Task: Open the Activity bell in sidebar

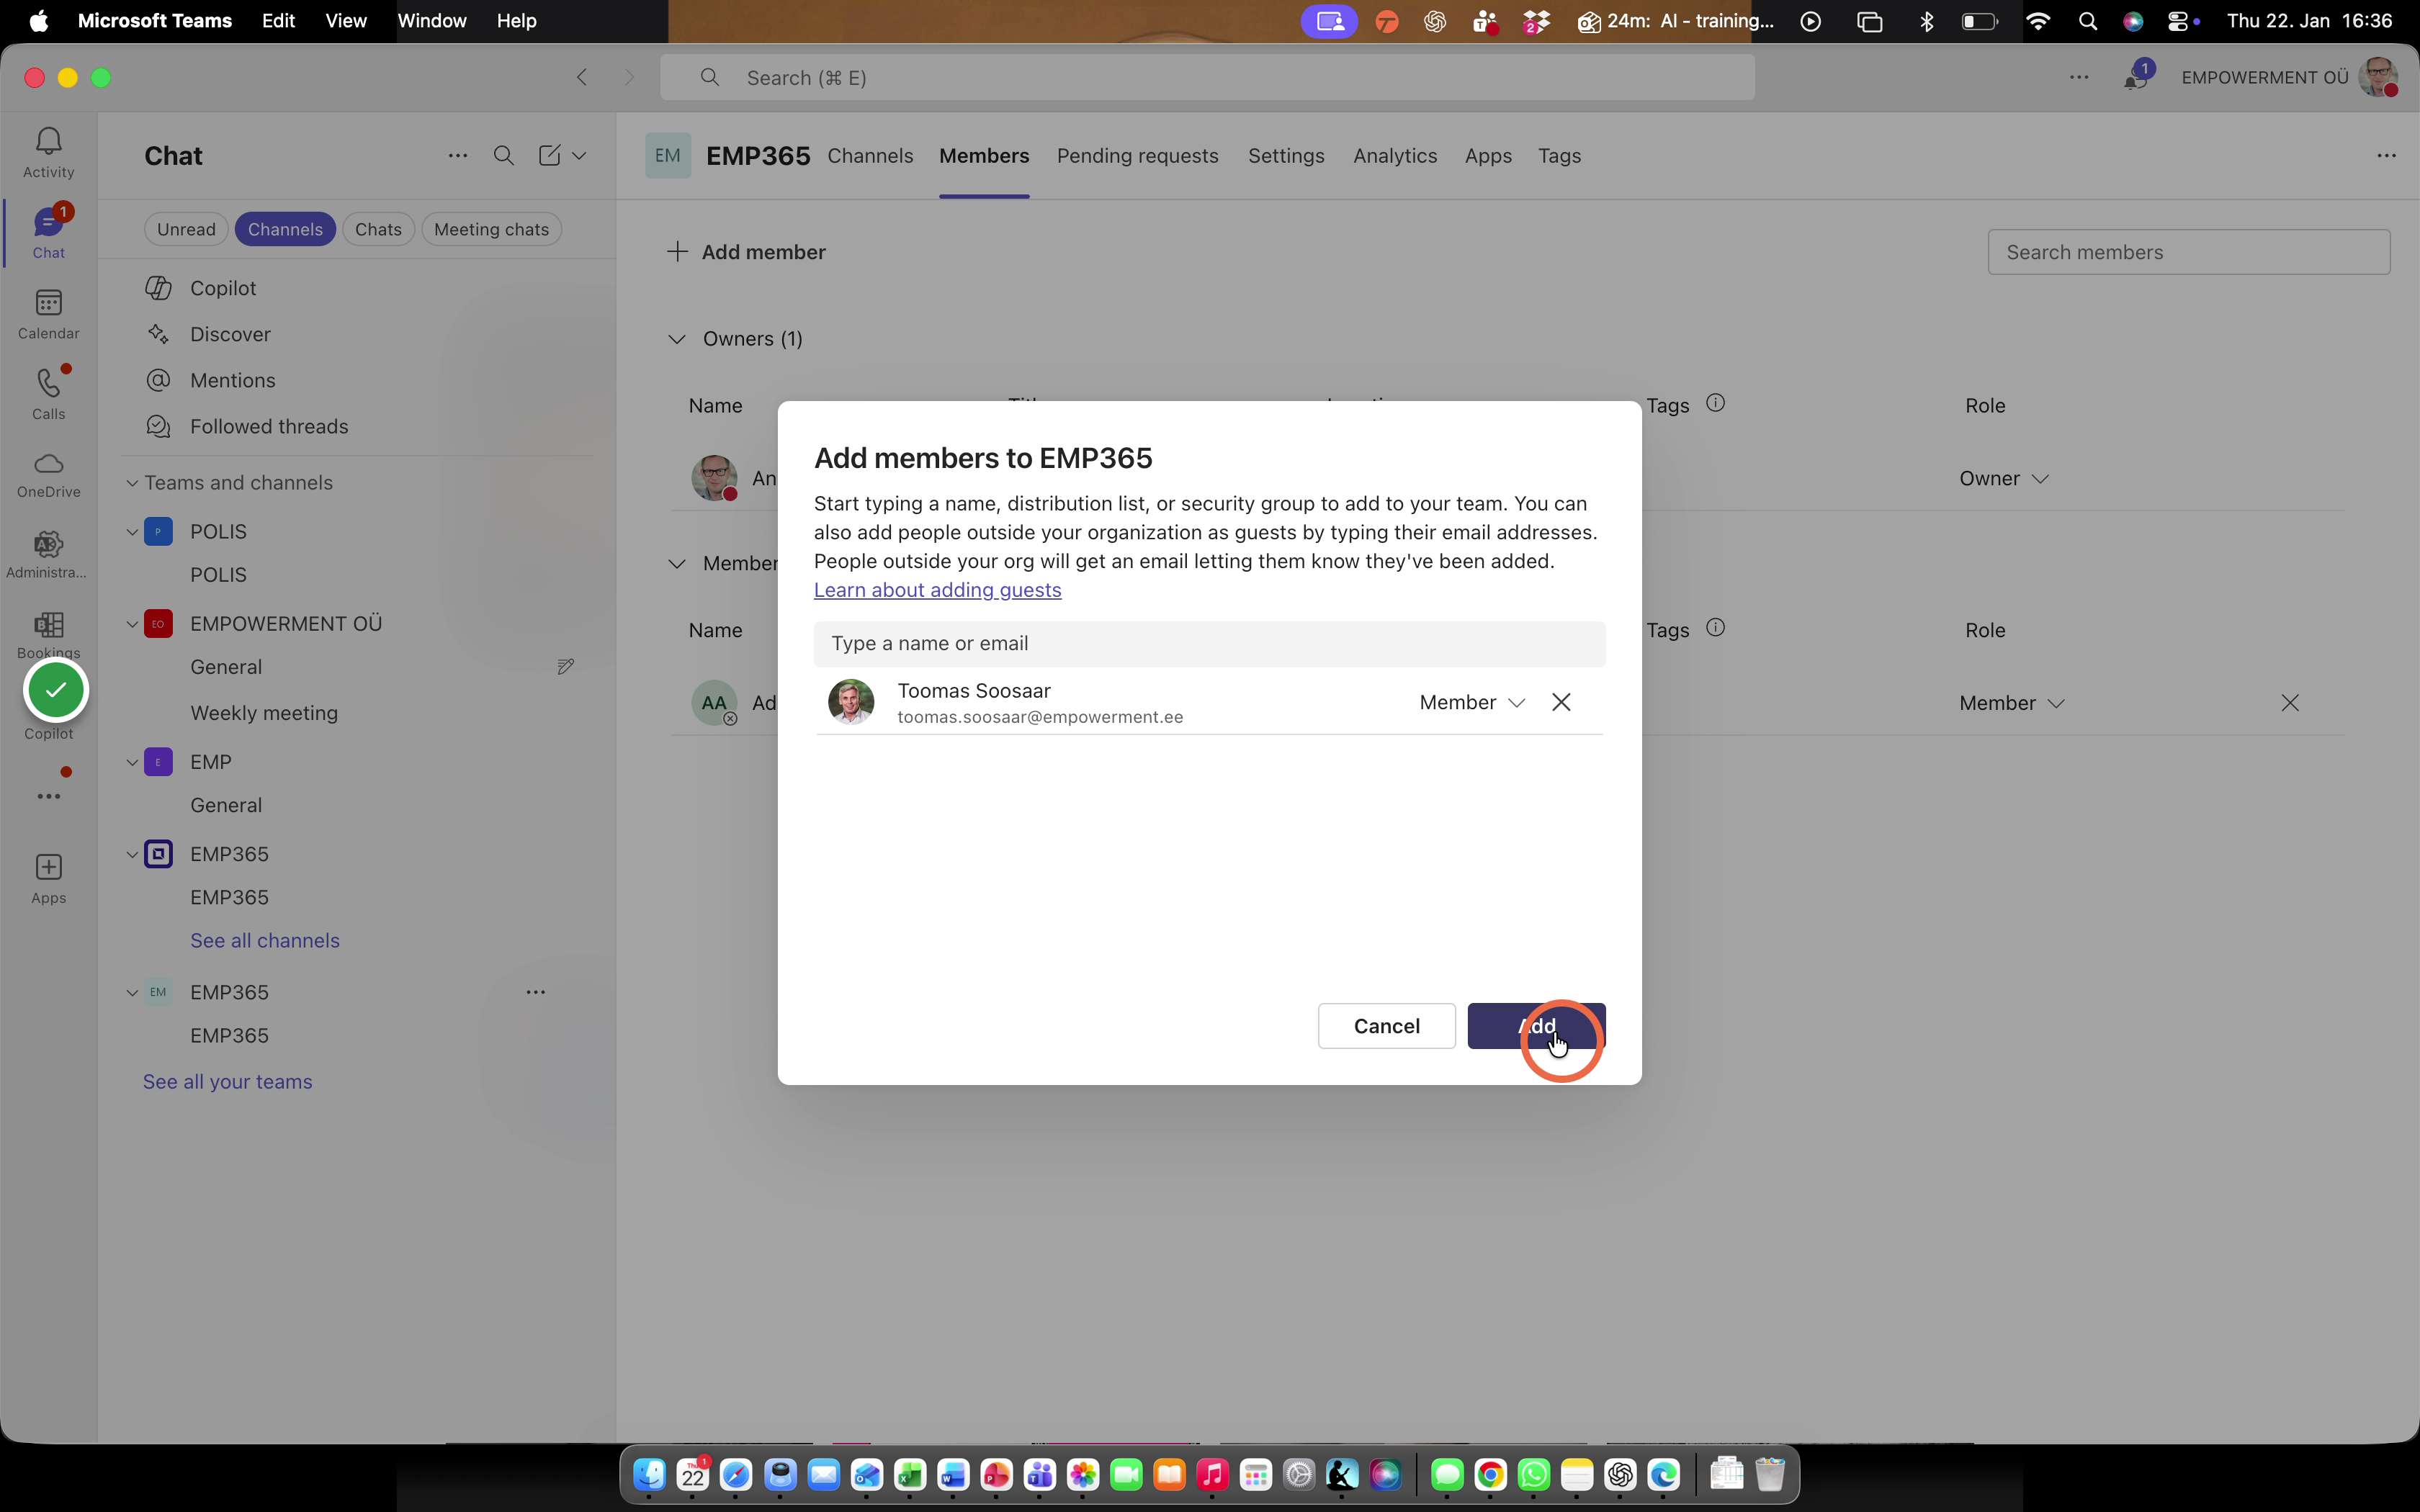Action: coord(48,152)
